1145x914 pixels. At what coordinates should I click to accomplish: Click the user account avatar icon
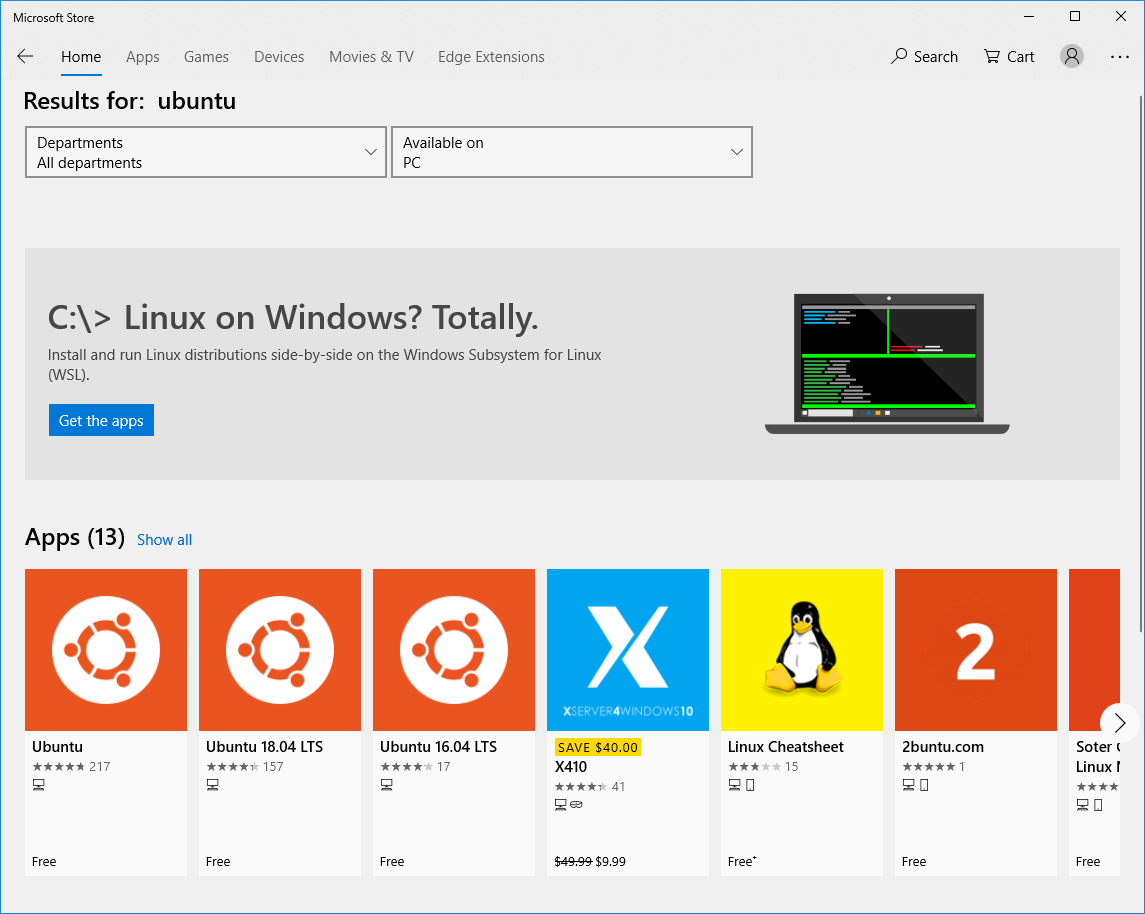tap(1072, 57)
